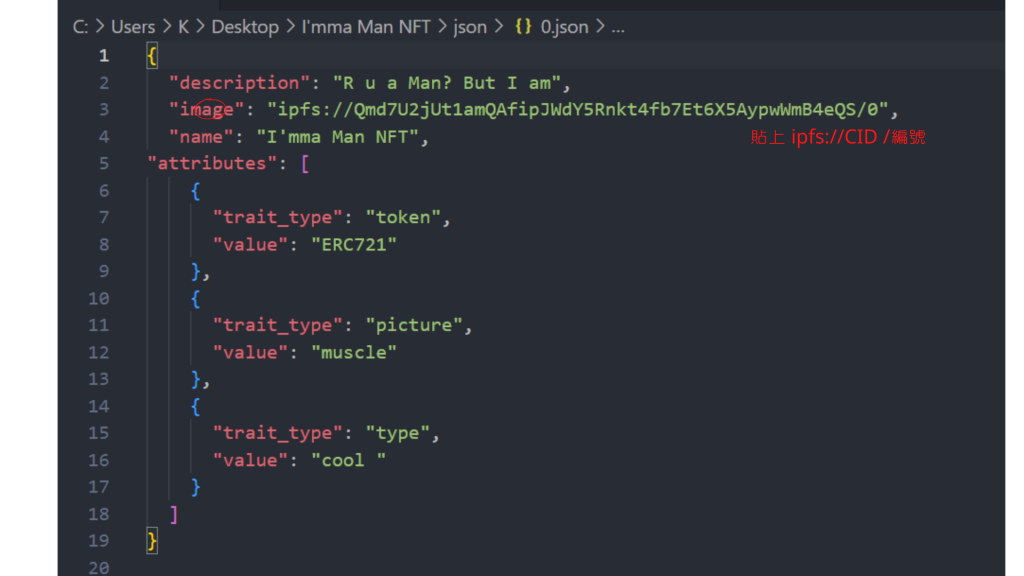Click the "value" key on line 12
Image resolution: width=1024 pixels, height=576 pixels.
[250, 352]
